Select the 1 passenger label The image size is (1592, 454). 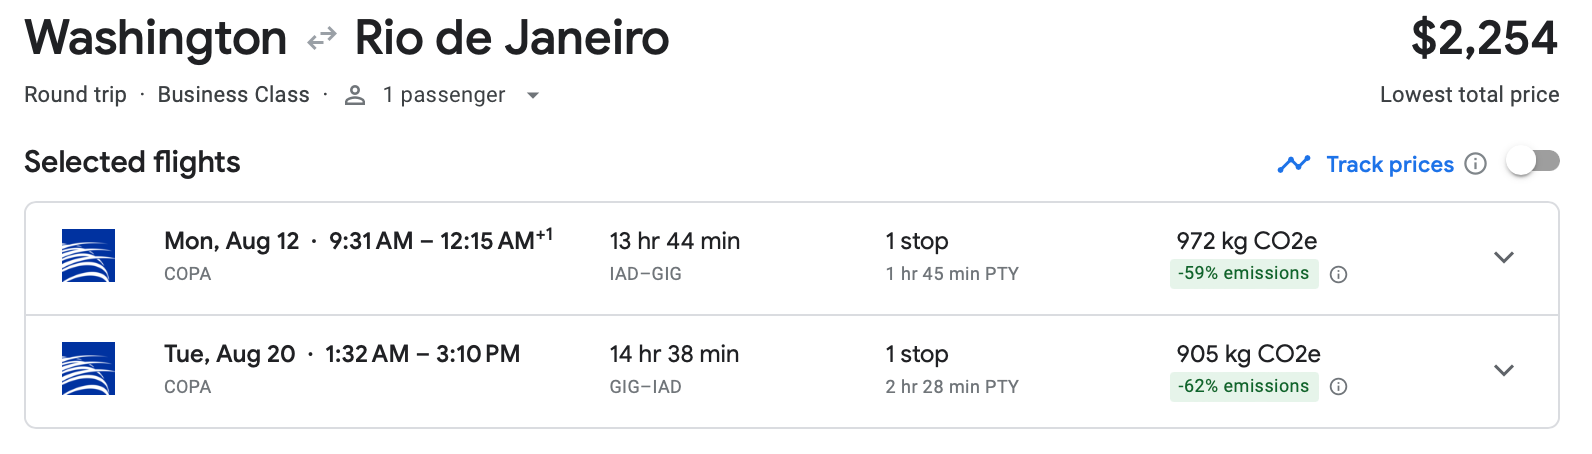tap(443, 95)
